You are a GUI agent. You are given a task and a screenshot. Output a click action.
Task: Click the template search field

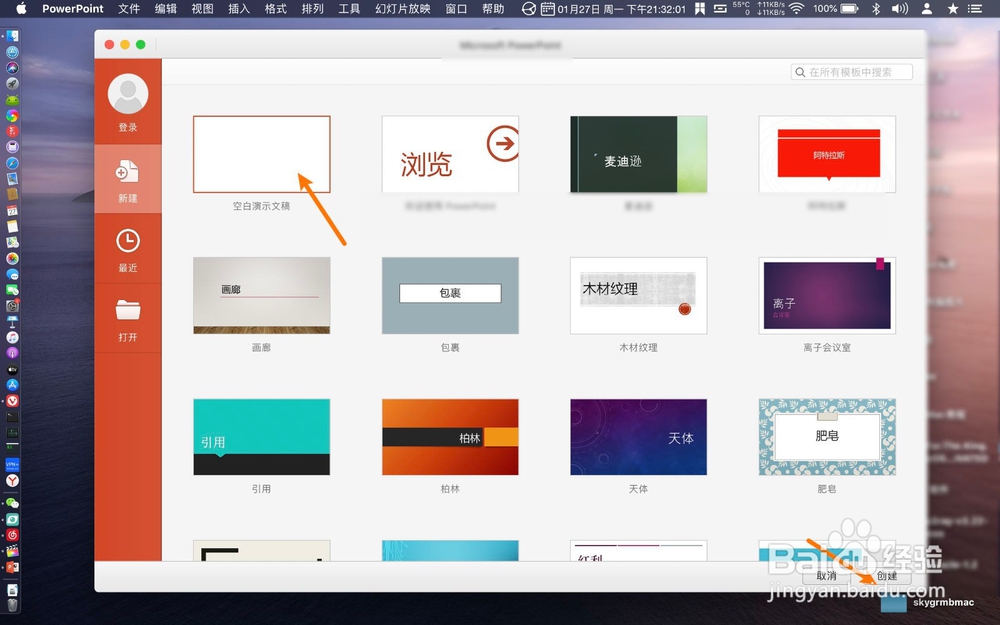click(x=851, y=72)
